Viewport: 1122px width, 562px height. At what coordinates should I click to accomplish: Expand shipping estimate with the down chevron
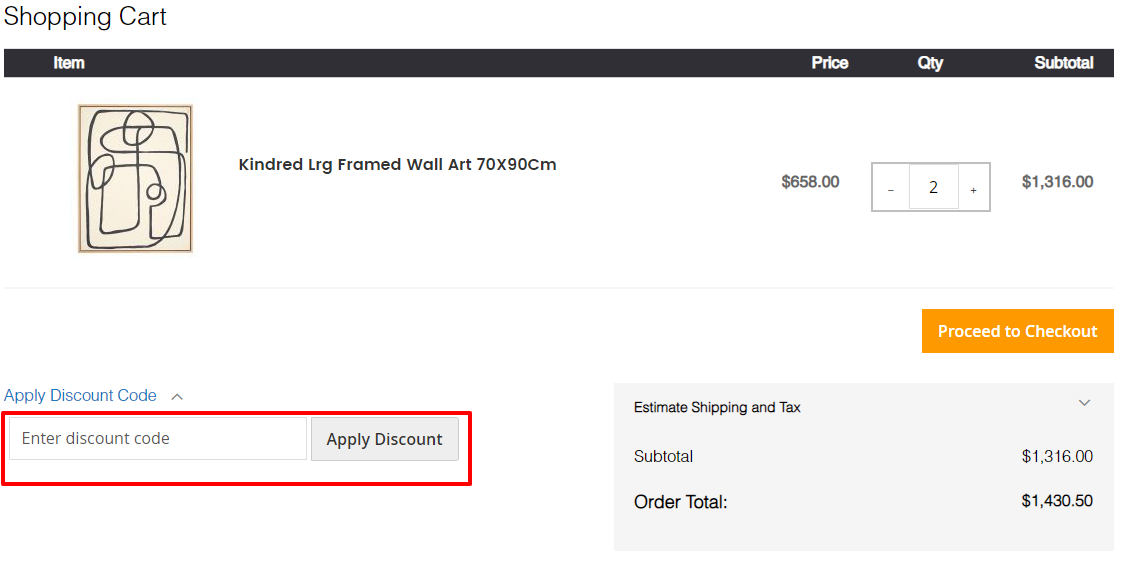click(1084, 403)
